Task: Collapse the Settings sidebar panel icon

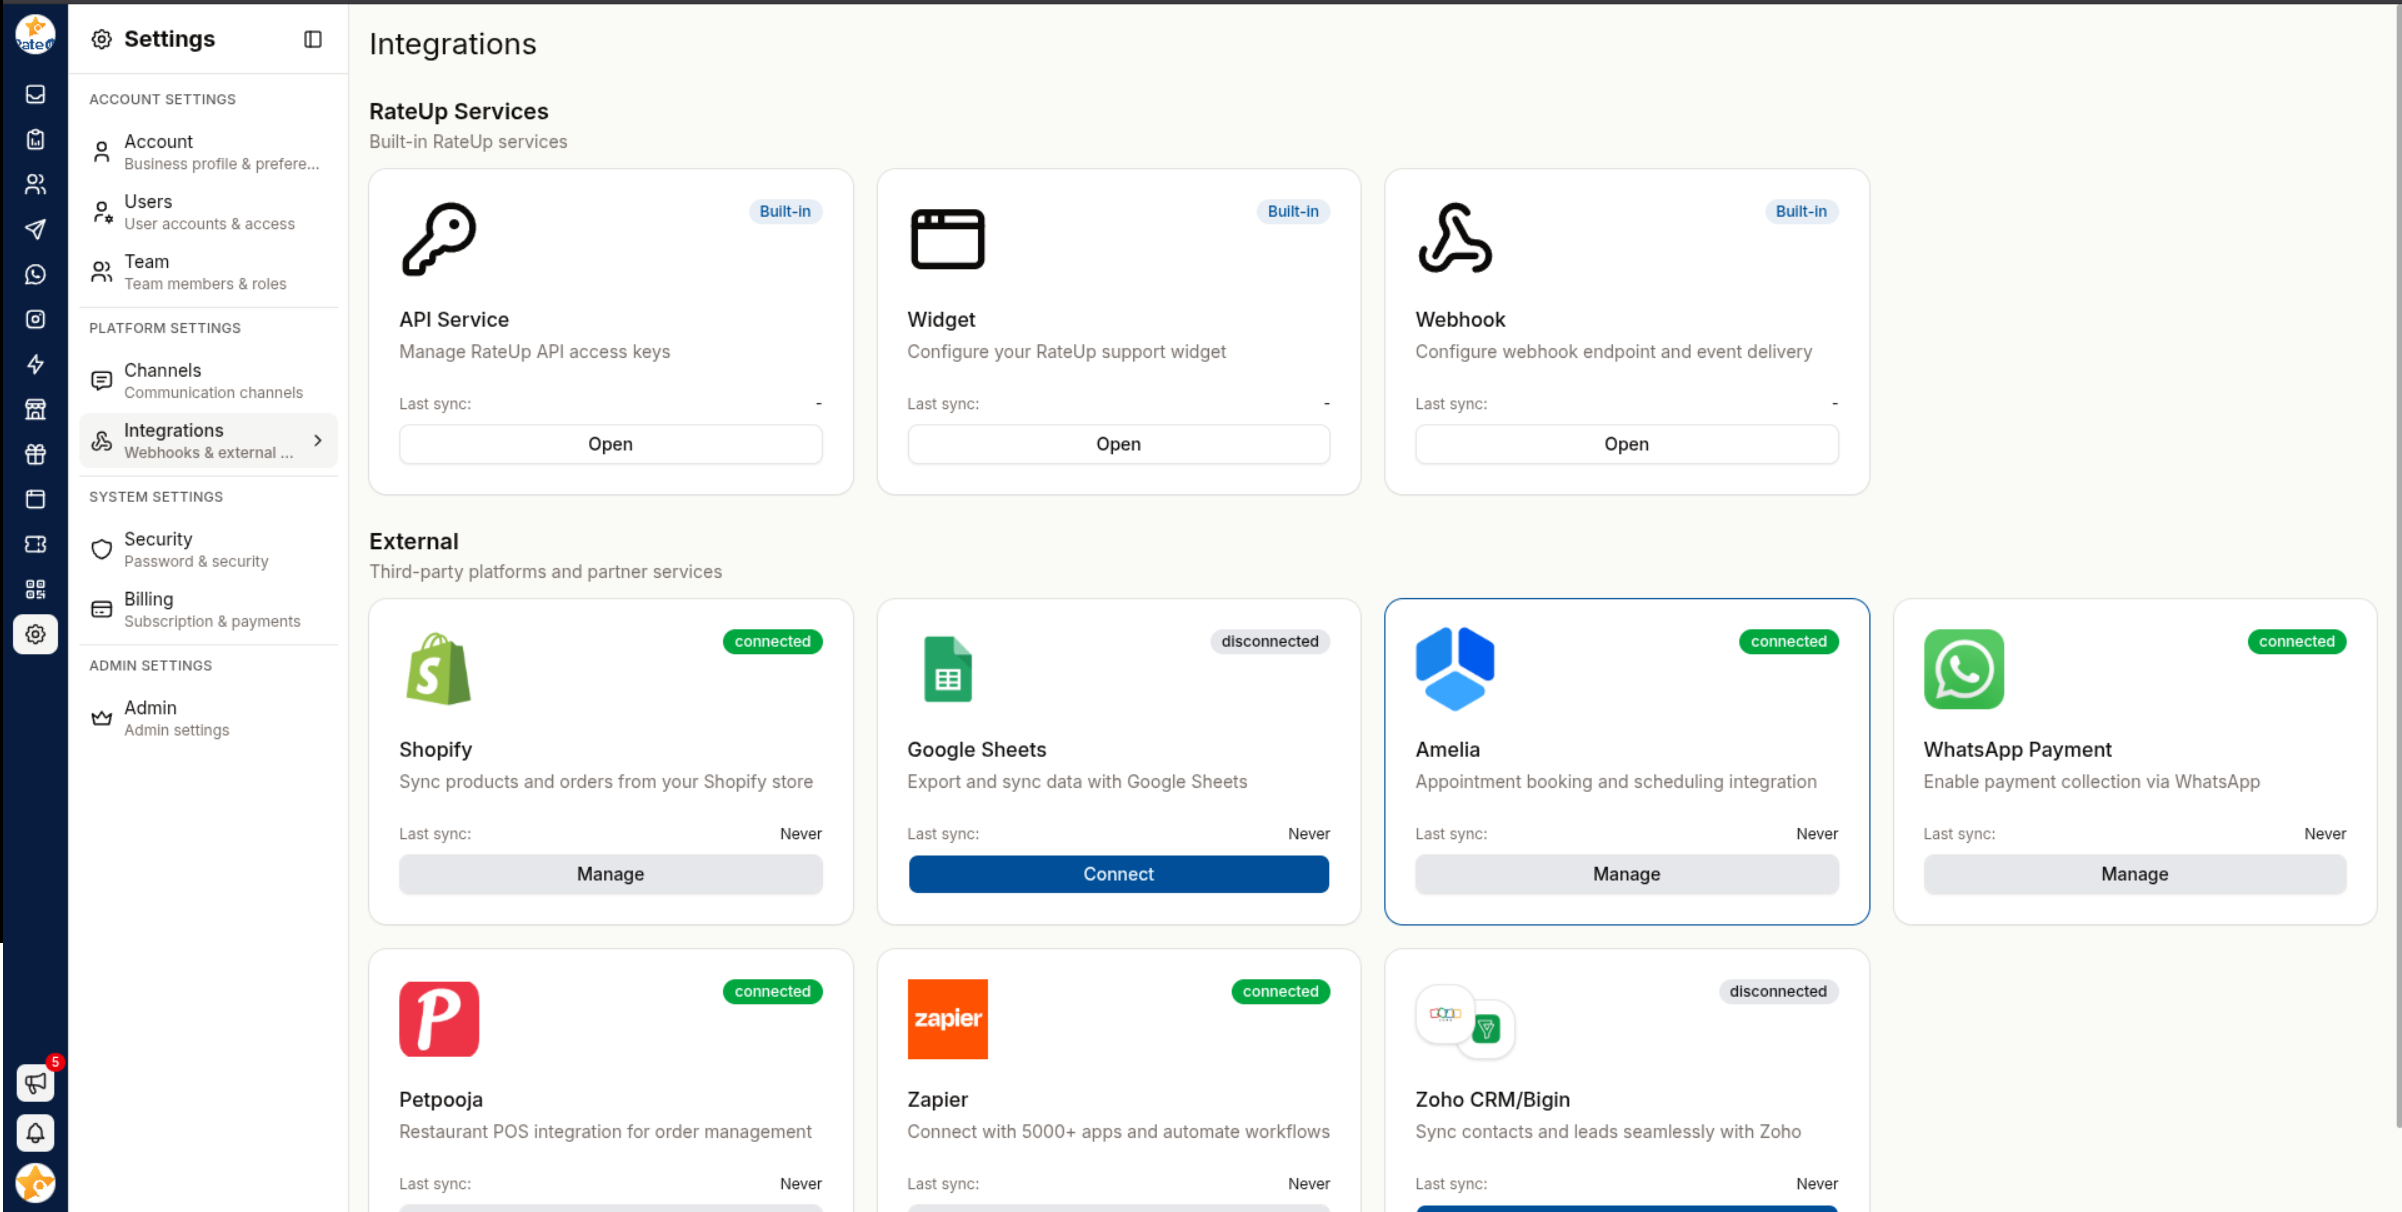Action: (313, 39)
